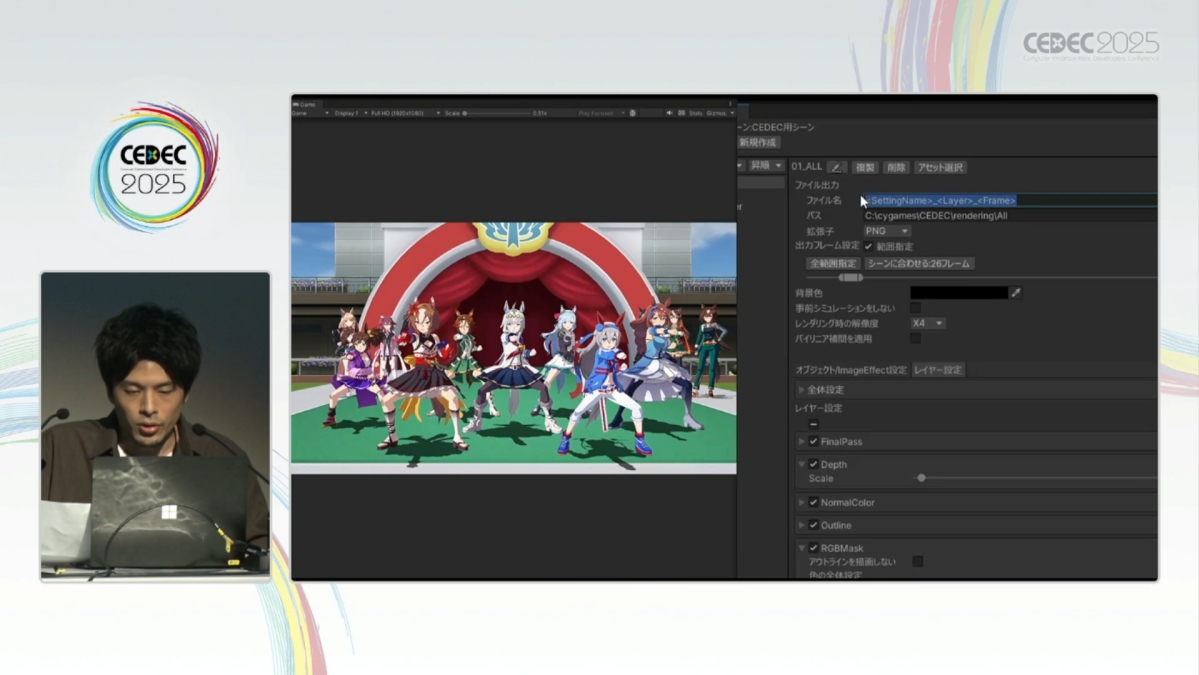The height and width of the screenshot is (675, 1199).
Task: Click the パス output path field
Action: coord(1009,216)
